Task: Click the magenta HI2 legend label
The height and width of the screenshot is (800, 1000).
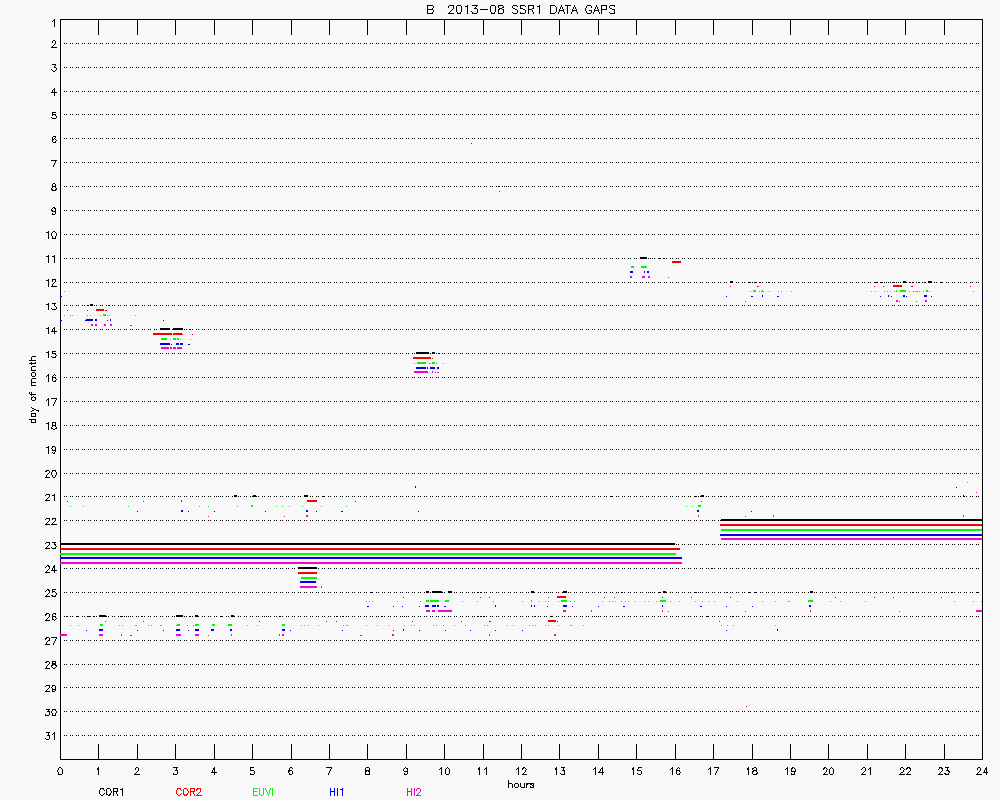Action: (414, 792)
